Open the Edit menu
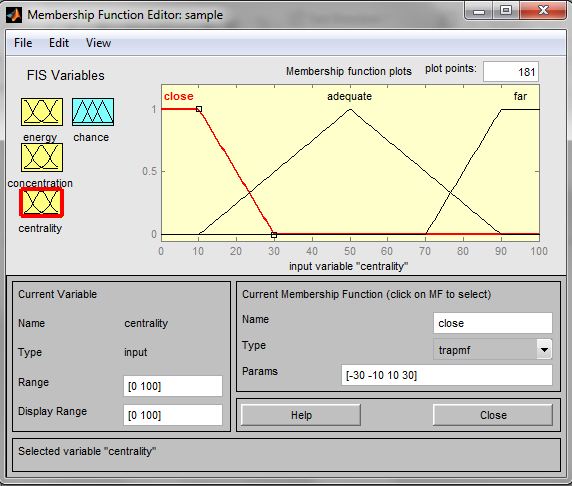 (59, 43)
